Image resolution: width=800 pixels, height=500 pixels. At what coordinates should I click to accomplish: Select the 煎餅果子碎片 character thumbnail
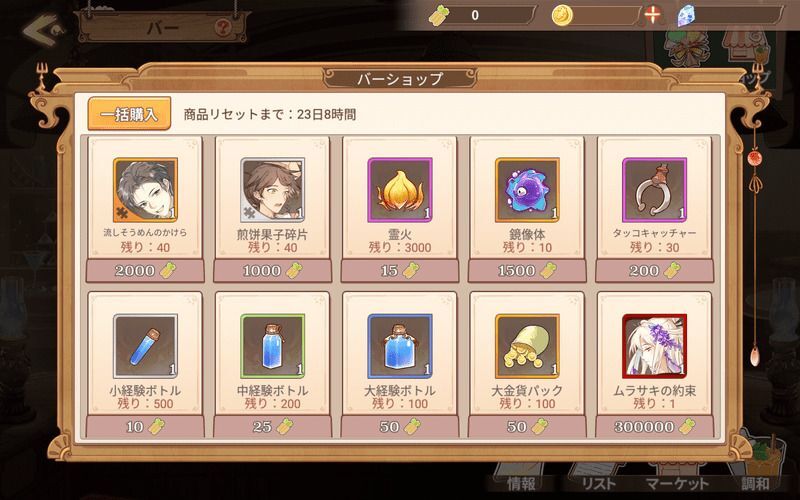point(272,190)
